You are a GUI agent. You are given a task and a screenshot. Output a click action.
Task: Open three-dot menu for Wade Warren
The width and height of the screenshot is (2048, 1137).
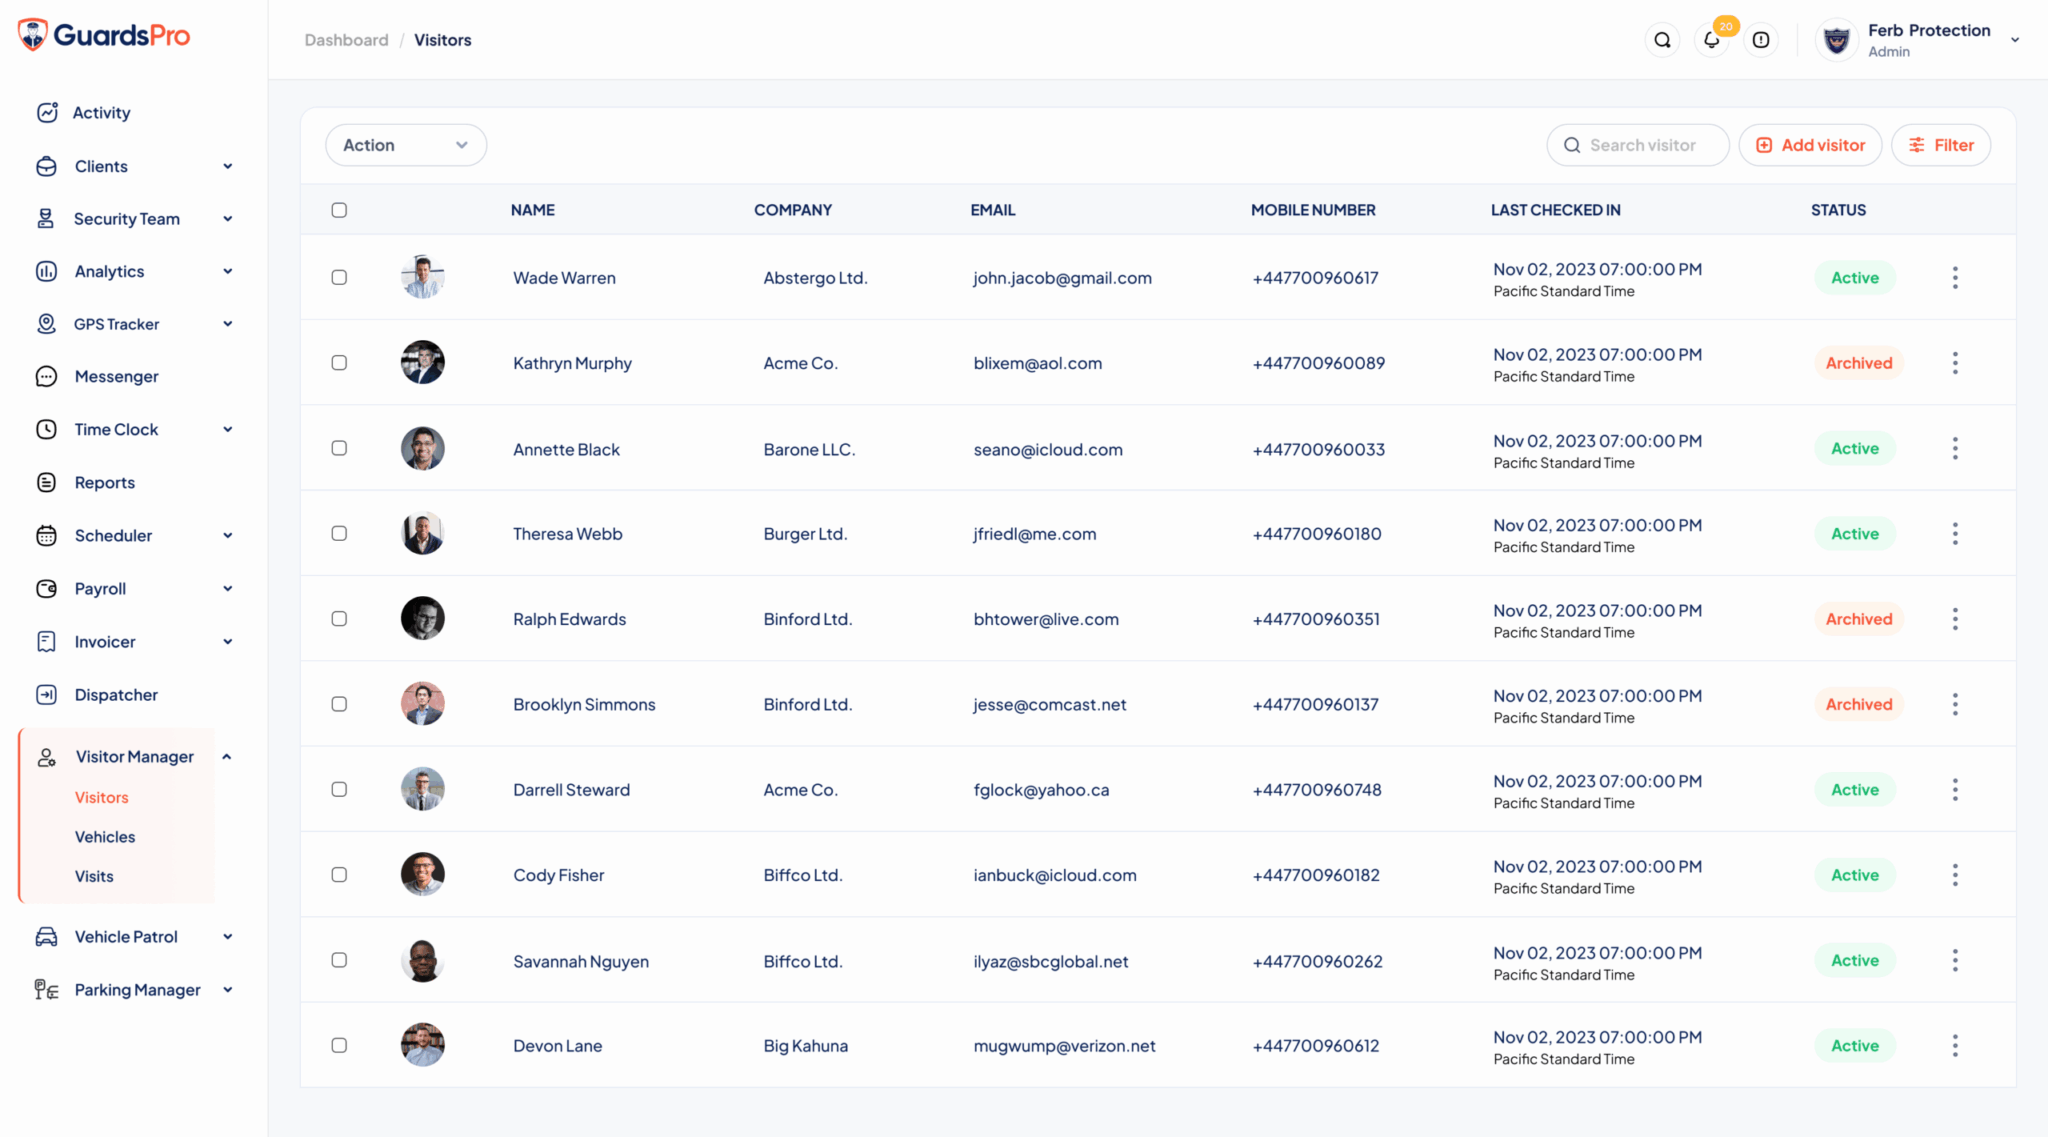[x=1954, y=277]
